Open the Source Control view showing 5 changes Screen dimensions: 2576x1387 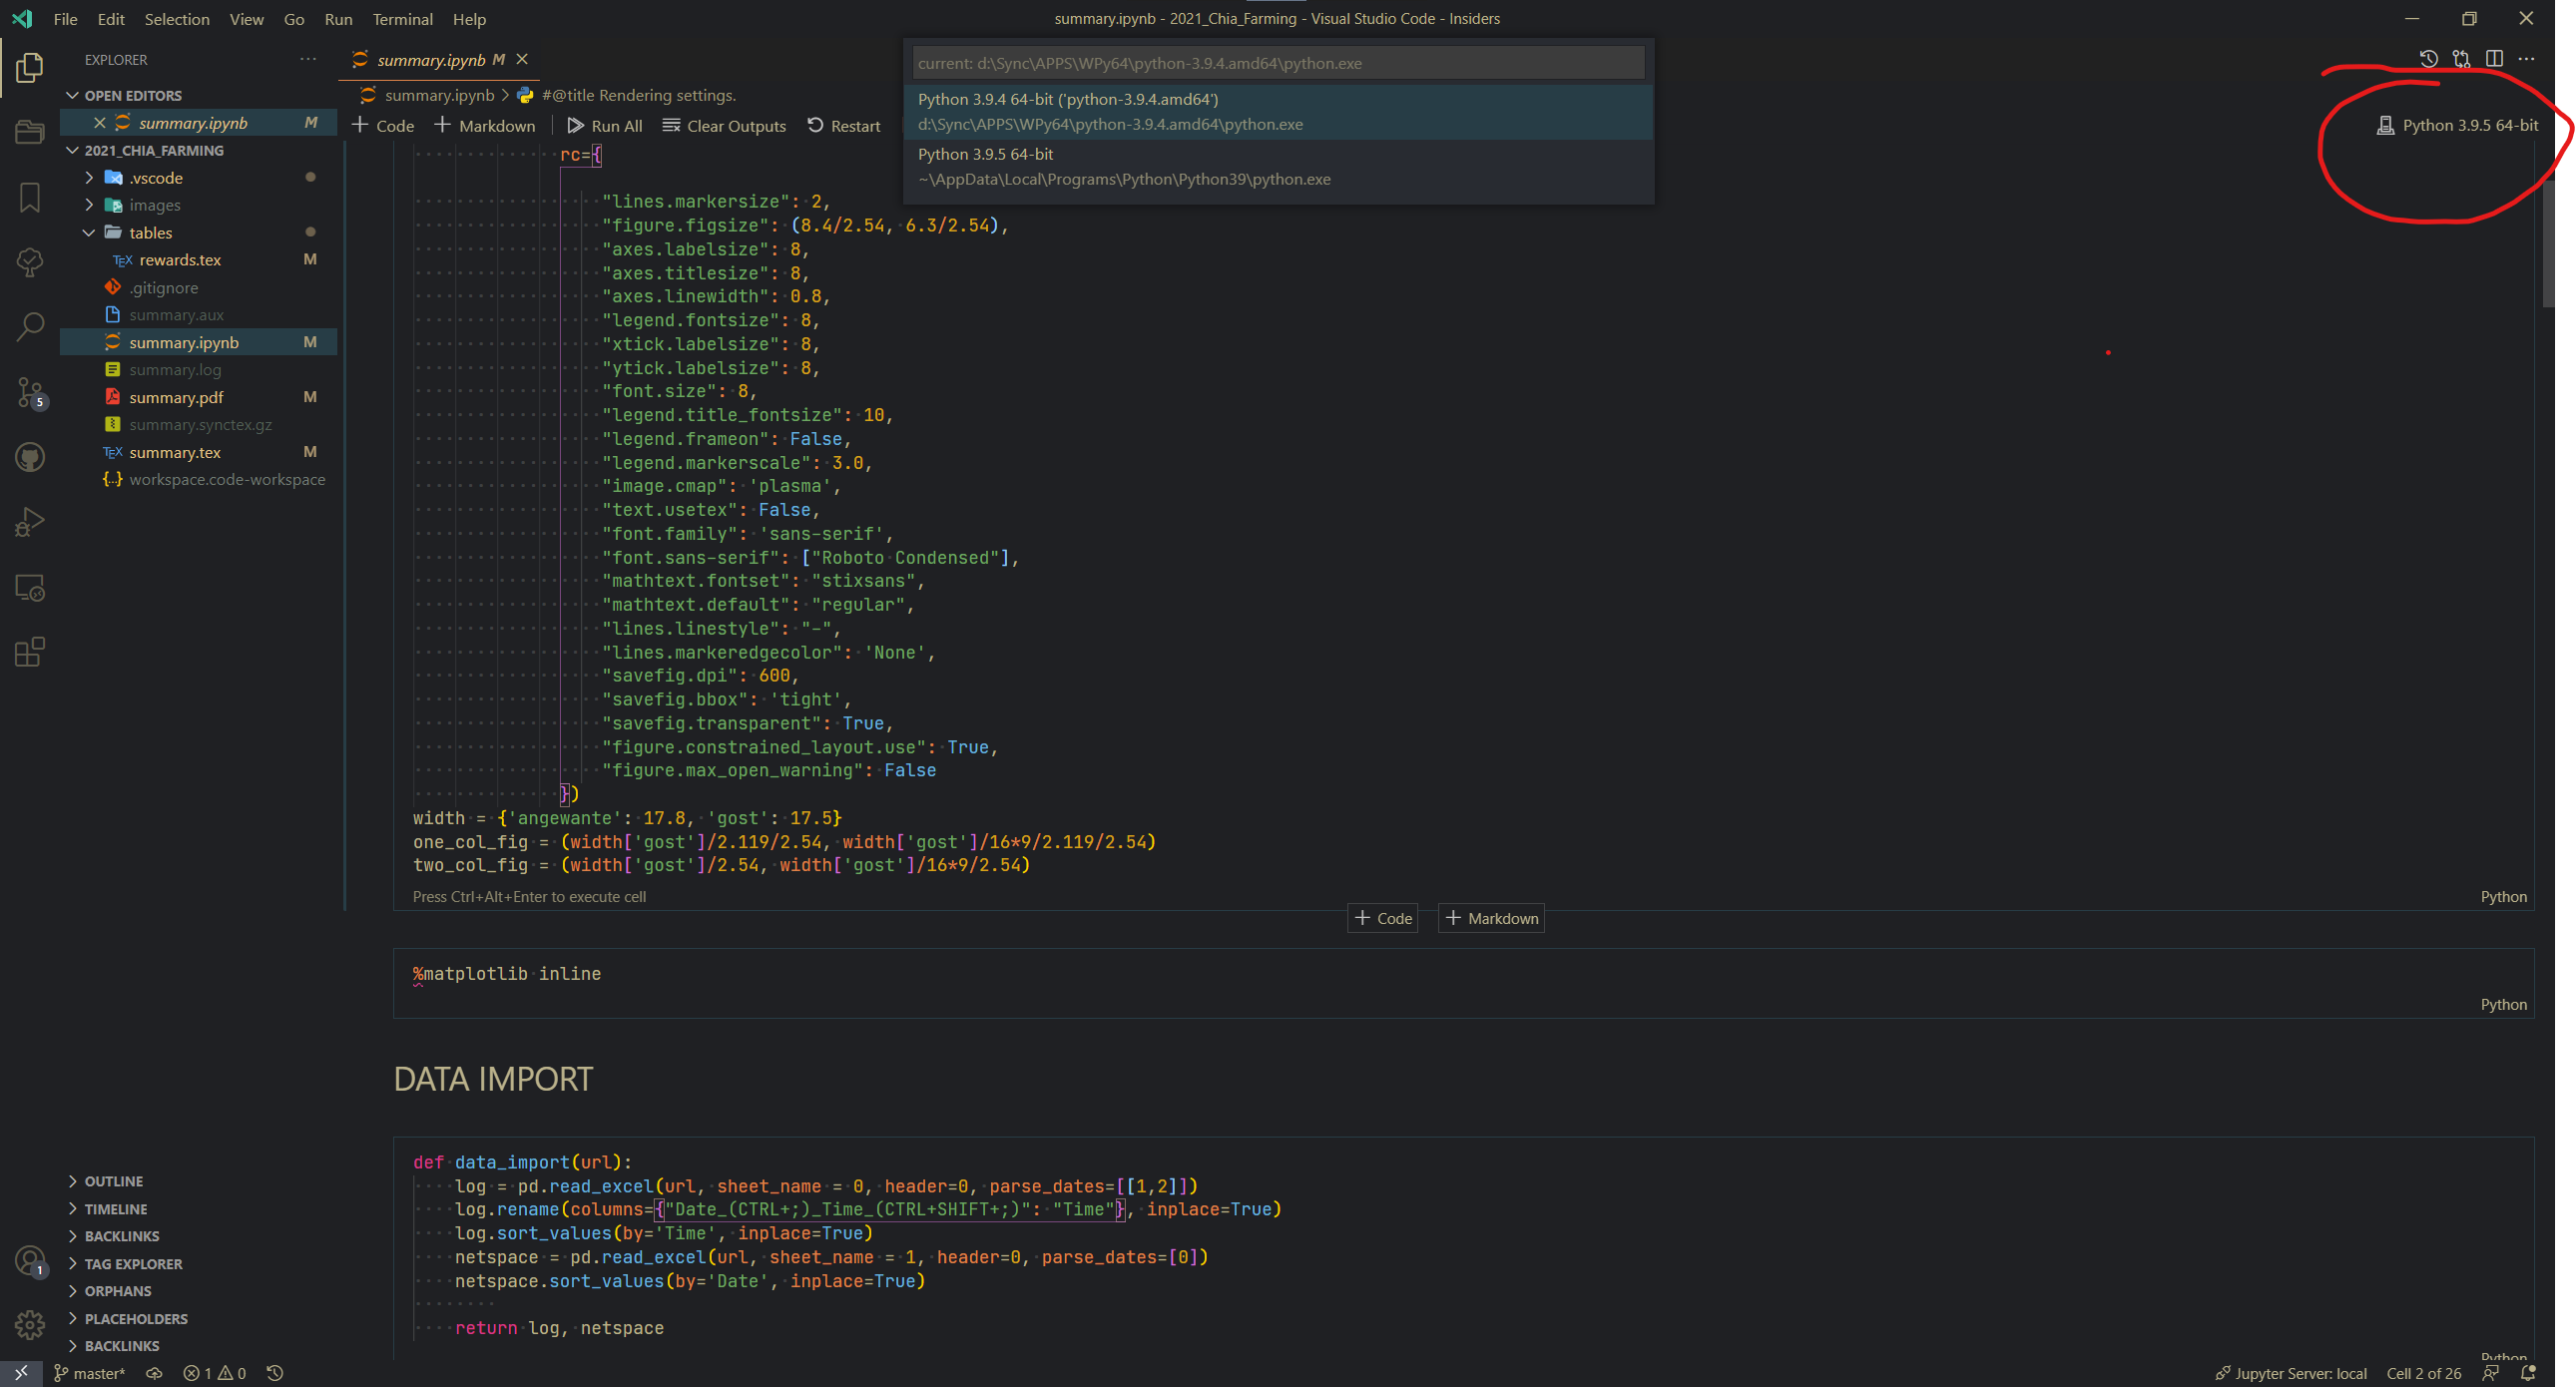(x=29, y=392)
